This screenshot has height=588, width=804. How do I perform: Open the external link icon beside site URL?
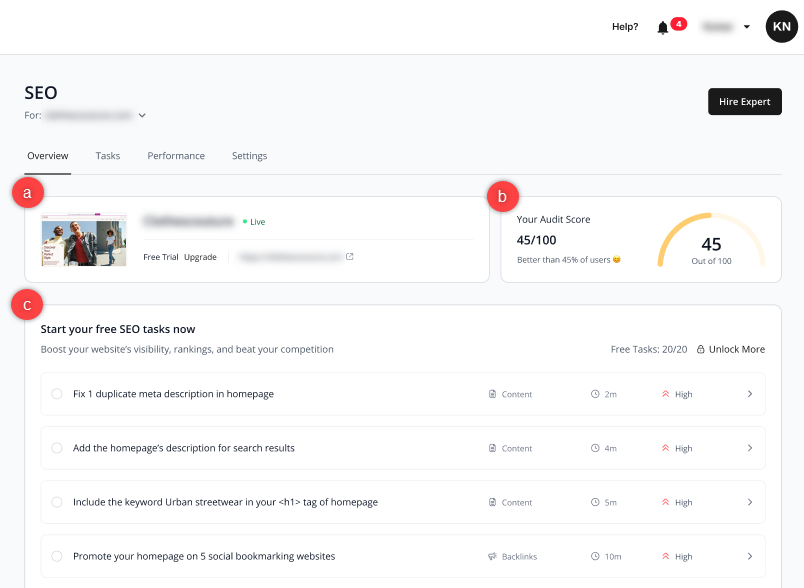pyautogui.click(x=350, y=256)
